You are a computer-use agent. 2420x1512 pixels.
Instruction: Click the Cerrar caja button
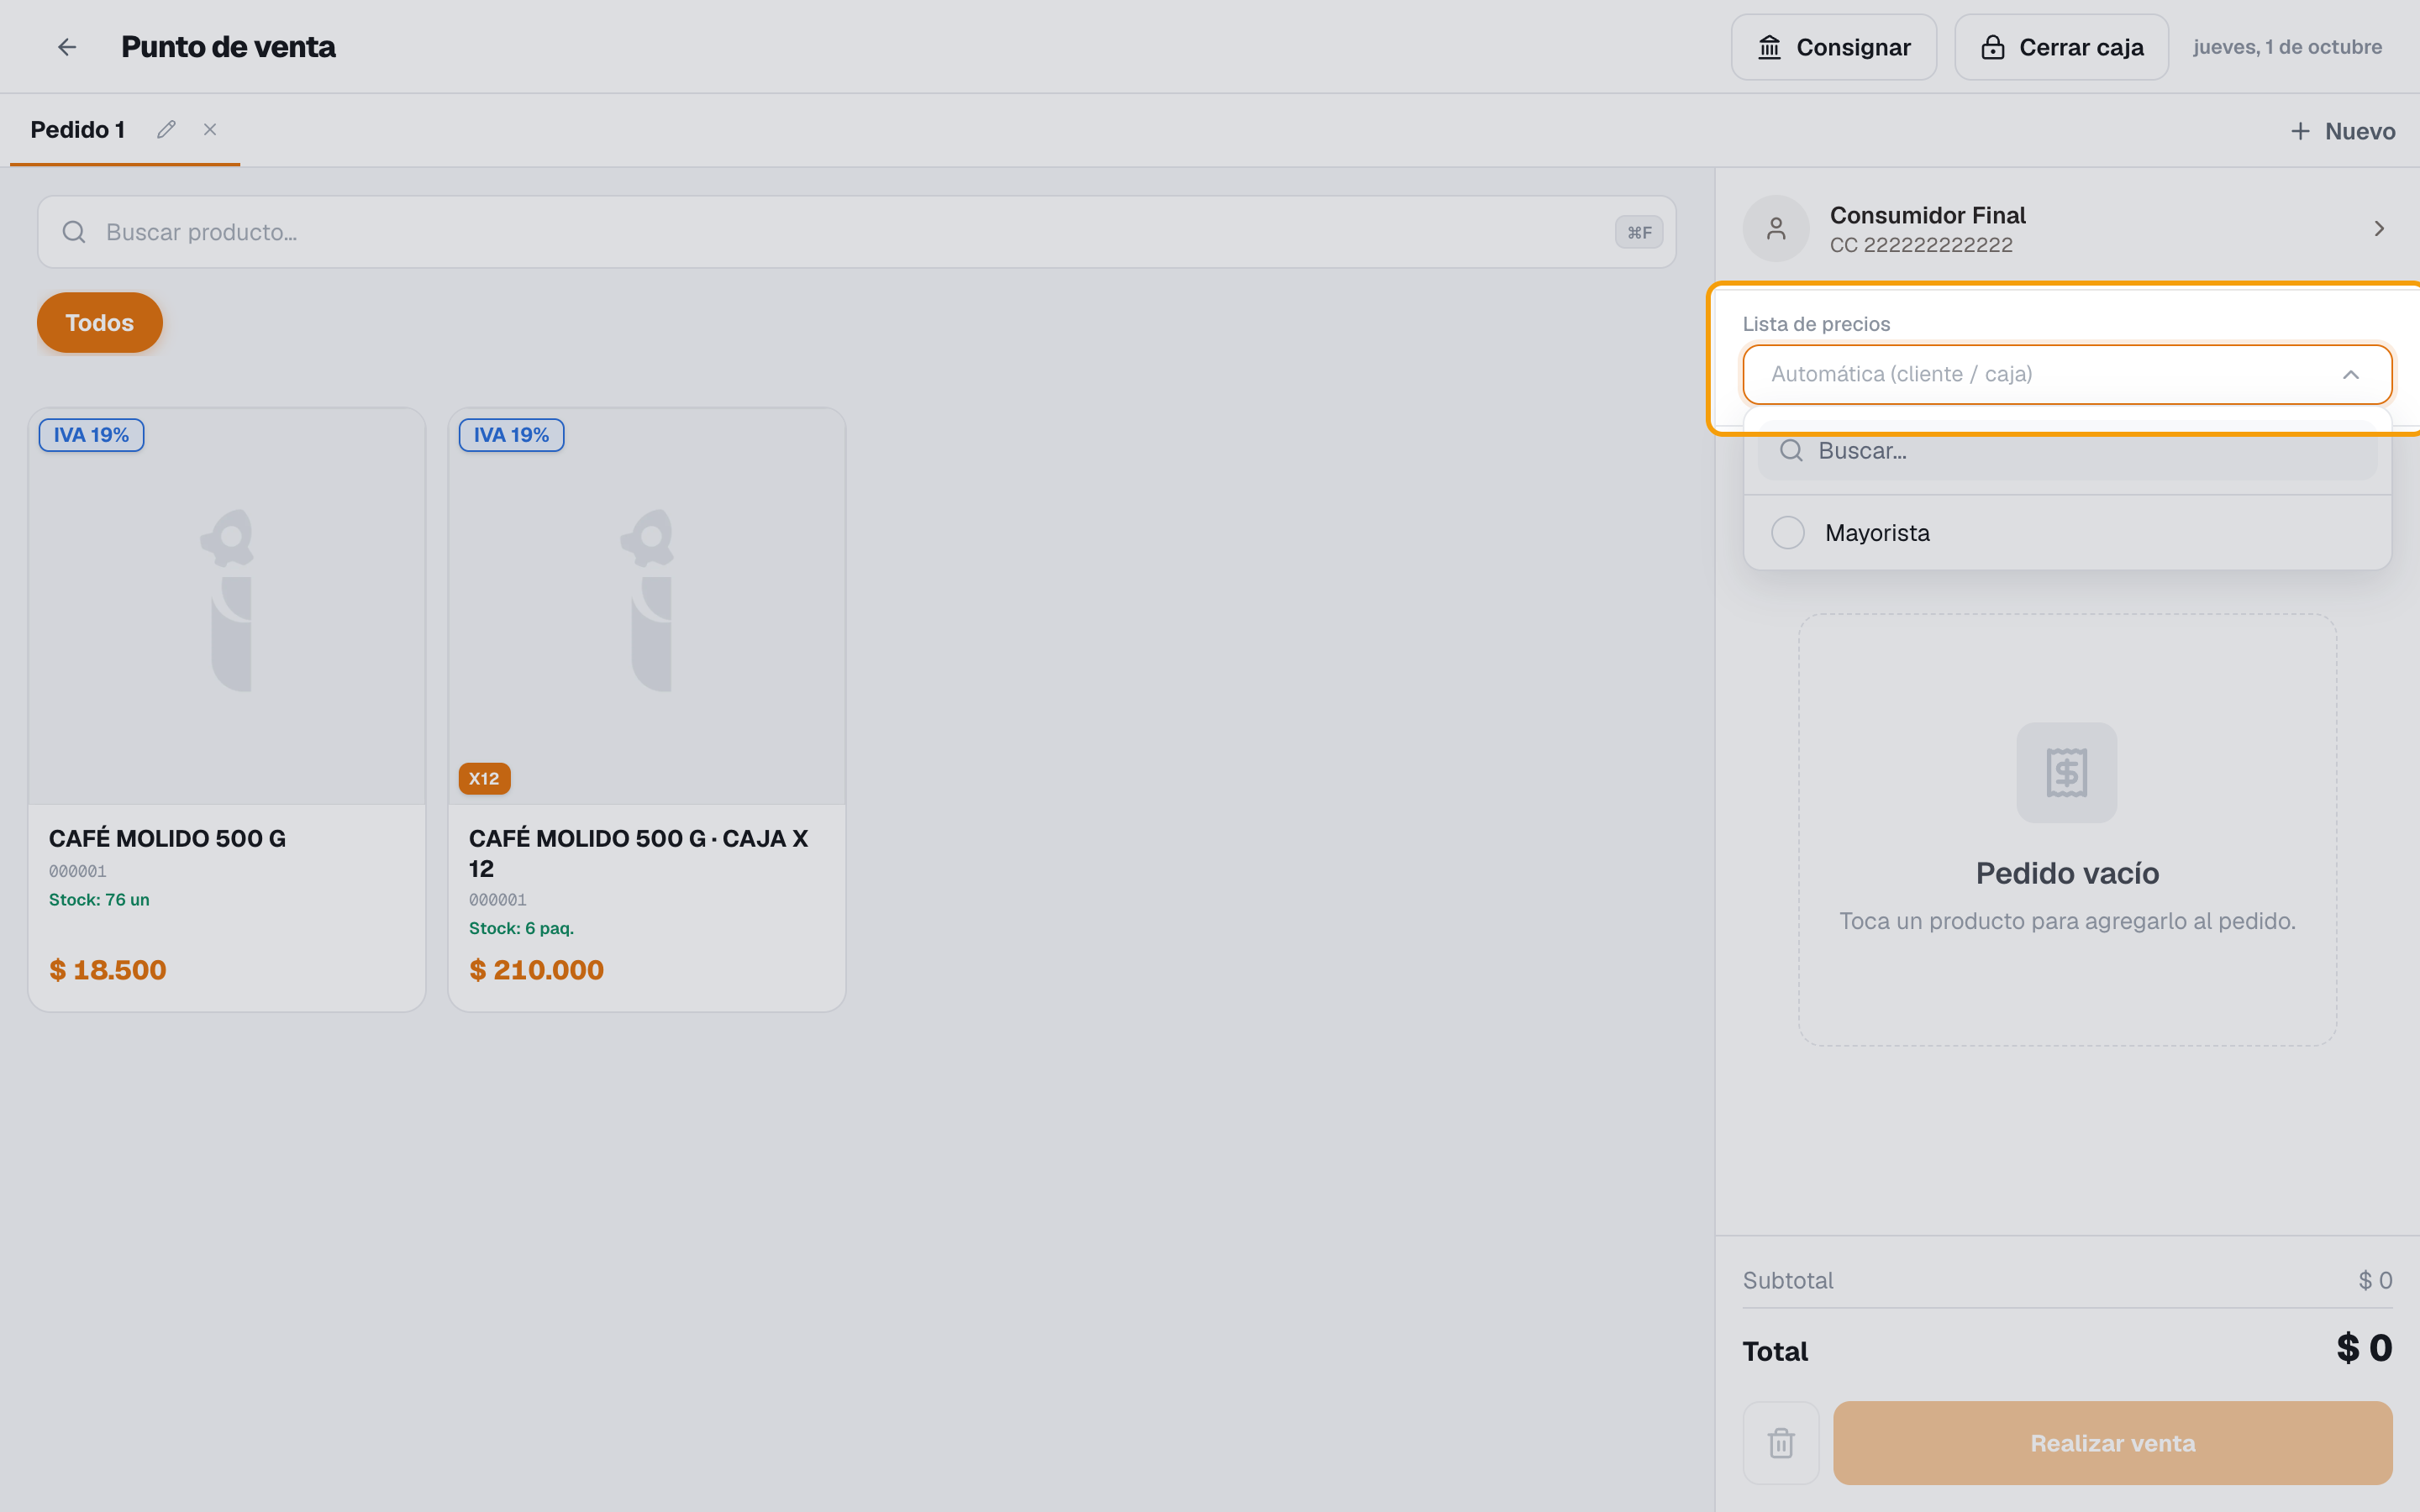pyautogui.click(x=2062, y=47)
